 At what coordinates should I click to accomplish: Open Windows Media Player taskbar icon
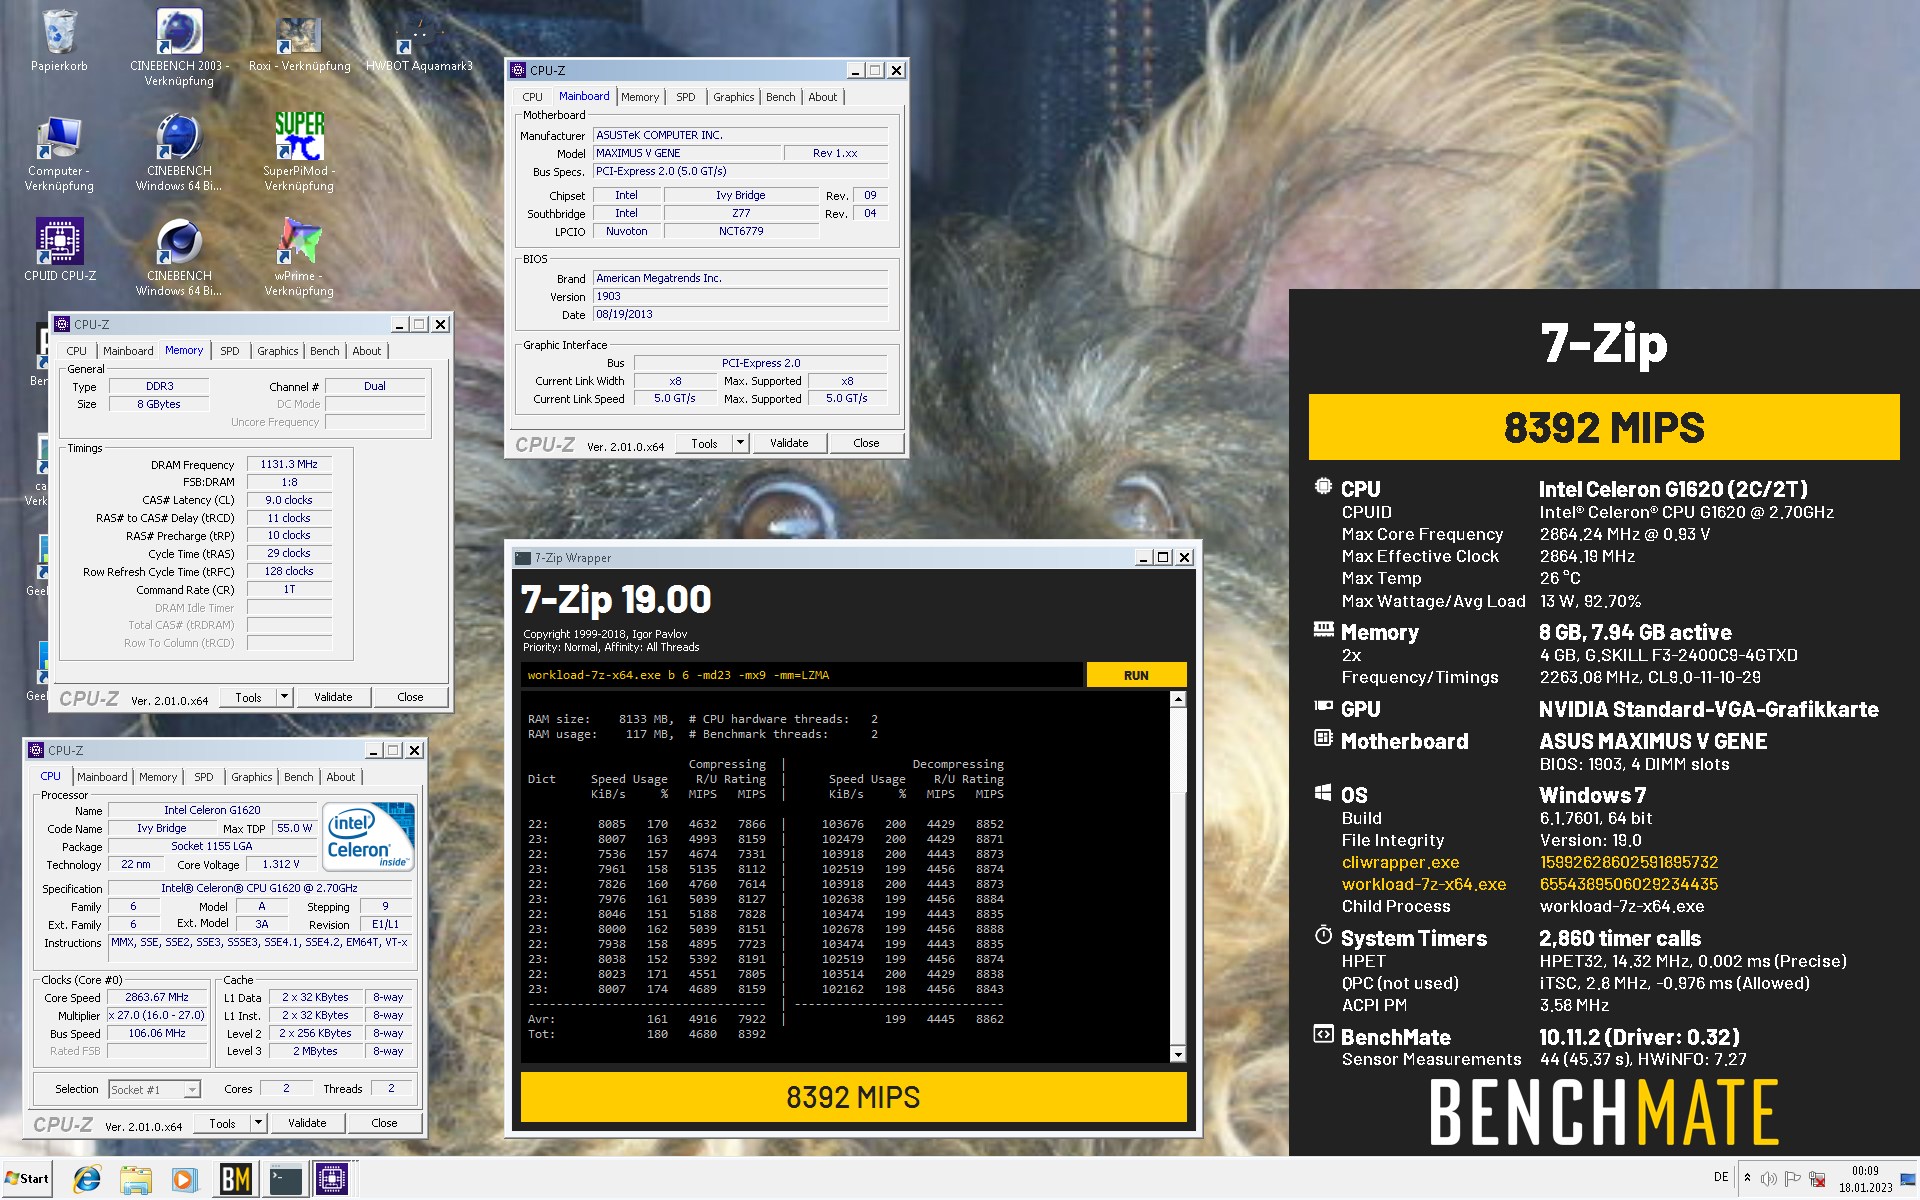pos(184,1180)
